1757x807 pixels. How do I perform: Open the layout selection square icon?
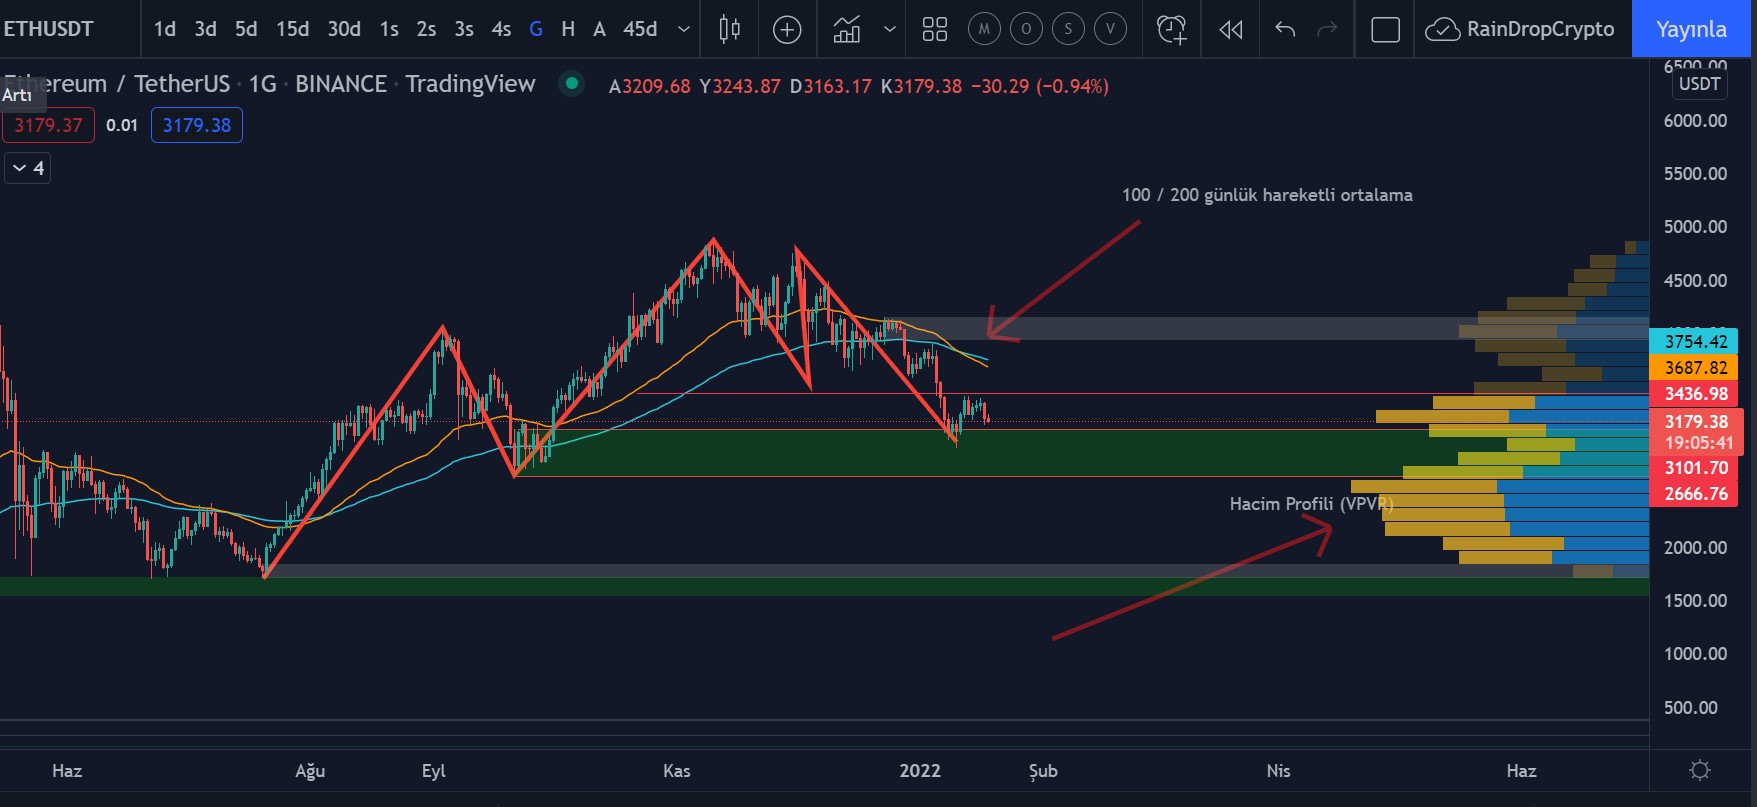point(1385,30)
